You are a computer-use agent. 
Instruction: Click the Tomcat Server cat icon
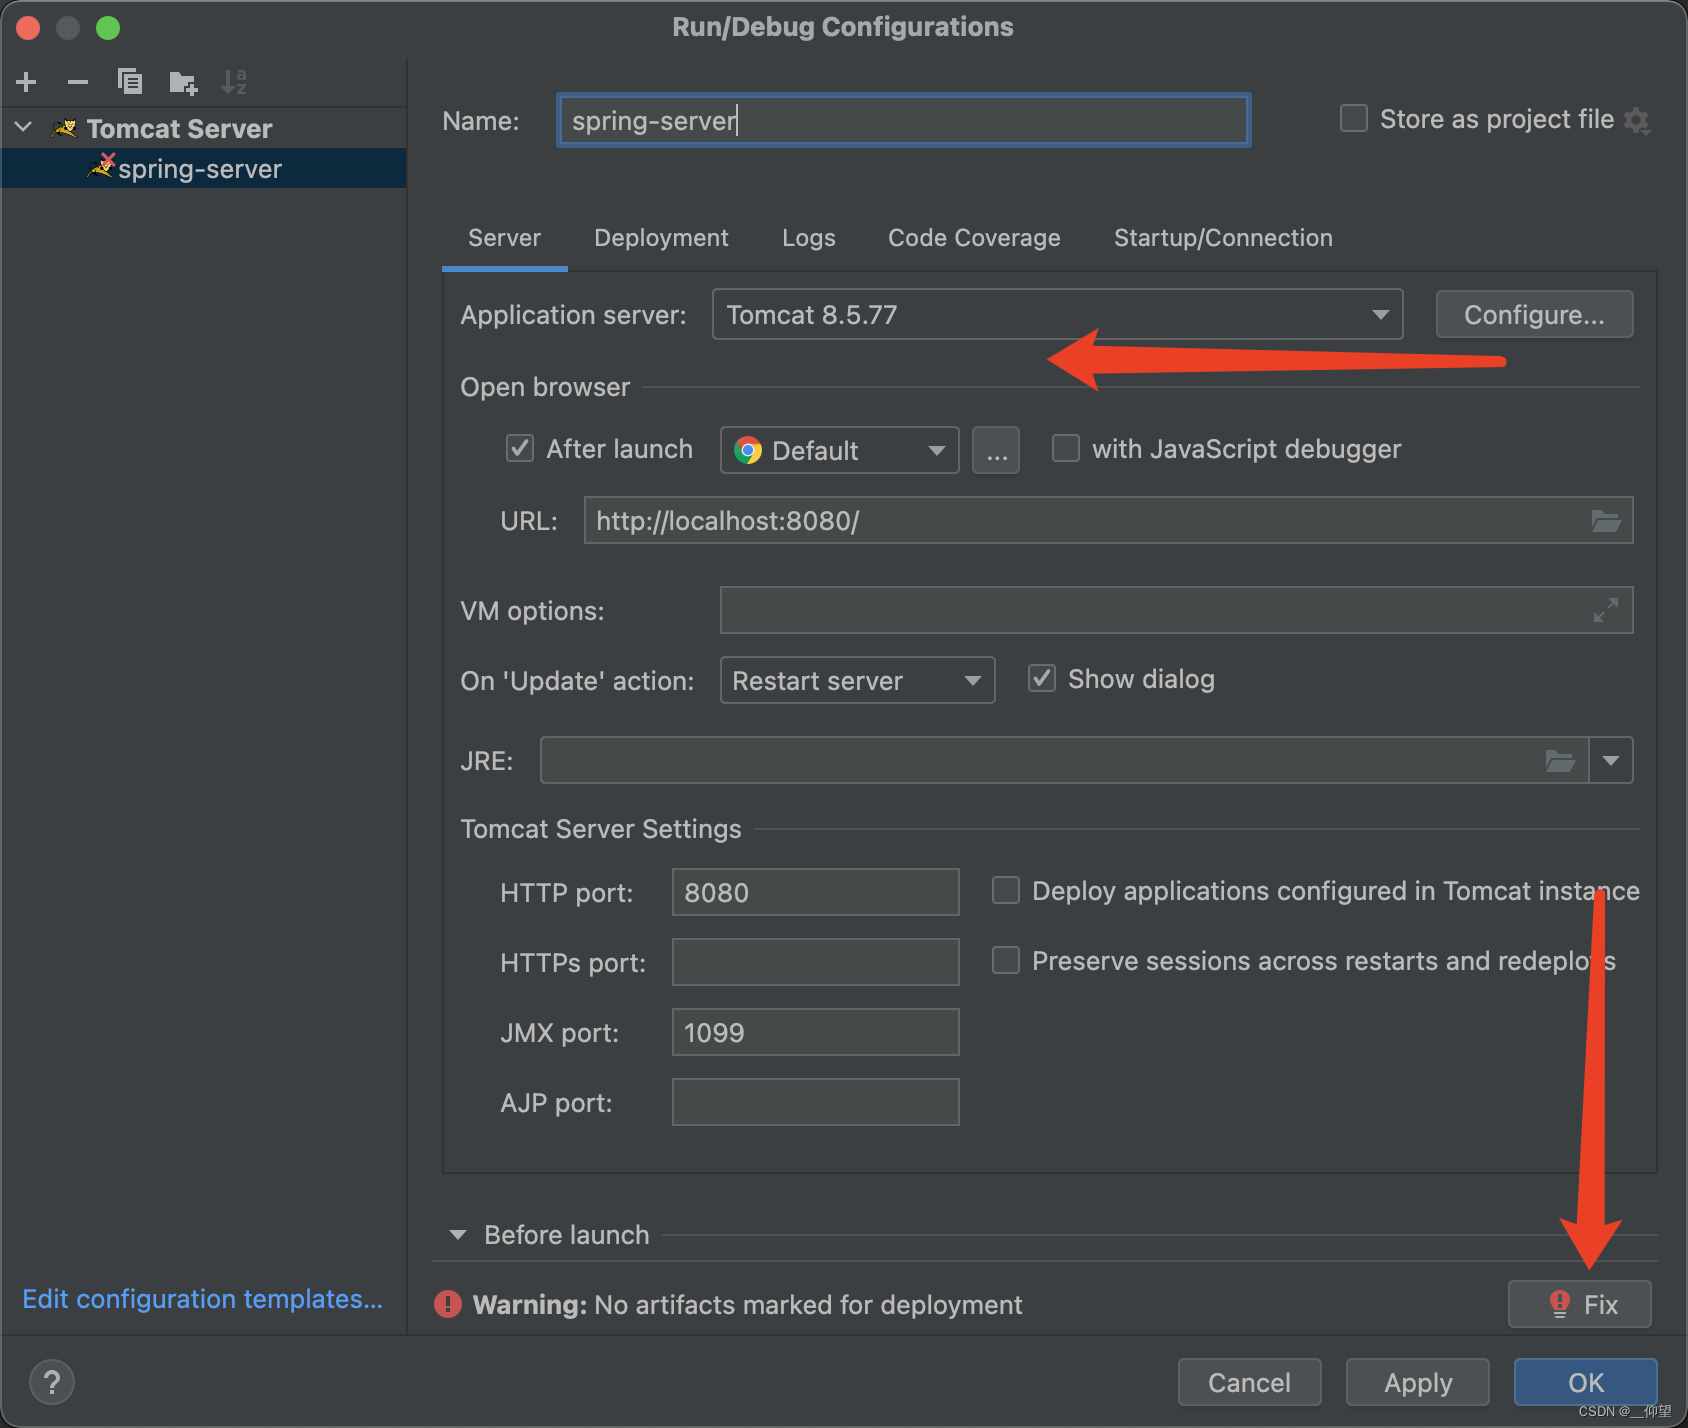64,128
